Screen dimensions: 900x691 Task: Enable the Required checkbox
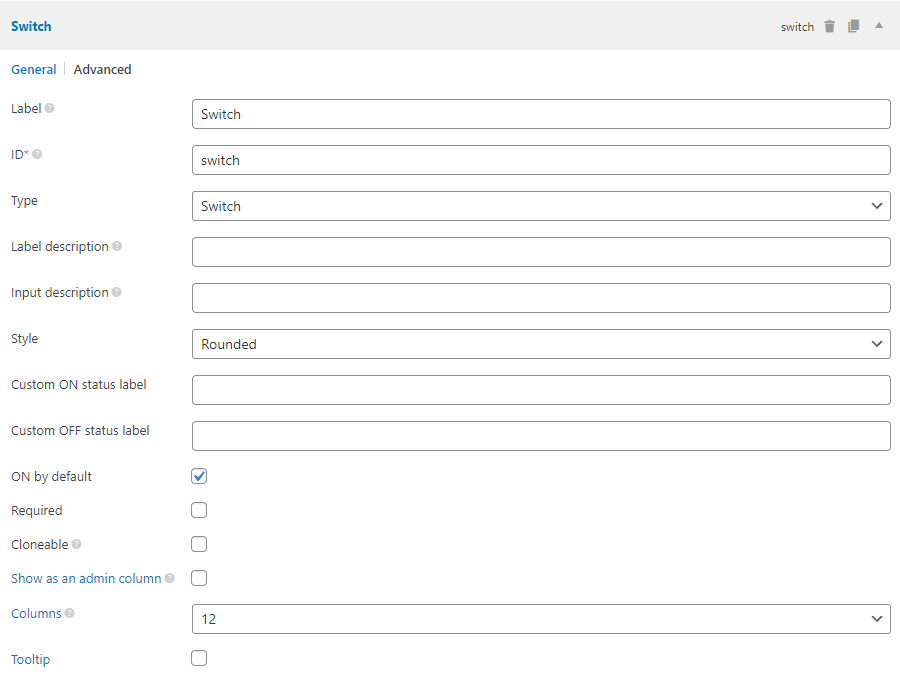(199, 511)
